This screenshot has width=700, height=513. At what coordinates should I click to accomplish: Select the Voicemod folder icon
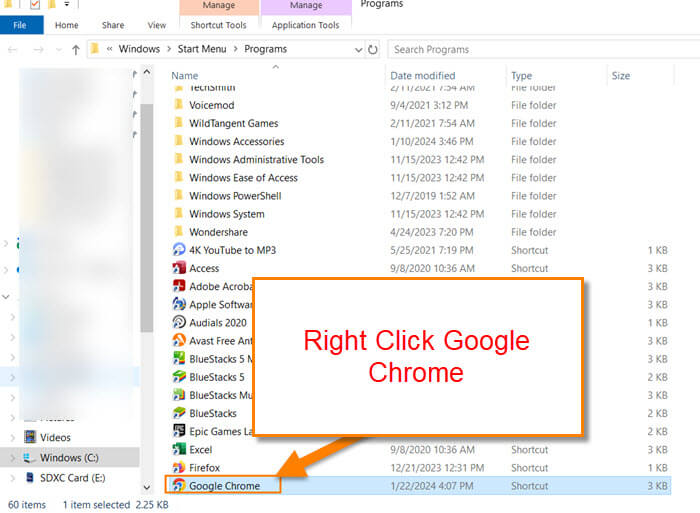pyautogui.click(x=179, y=104)
